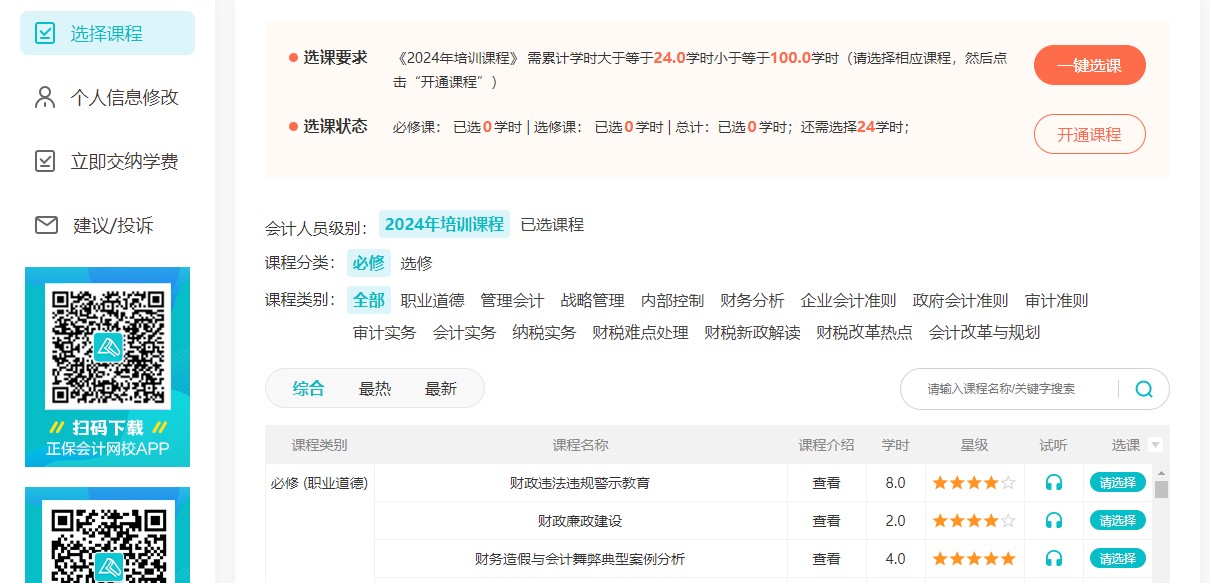Filter by 会计改革与规划 category

click(x=984, y=332)
